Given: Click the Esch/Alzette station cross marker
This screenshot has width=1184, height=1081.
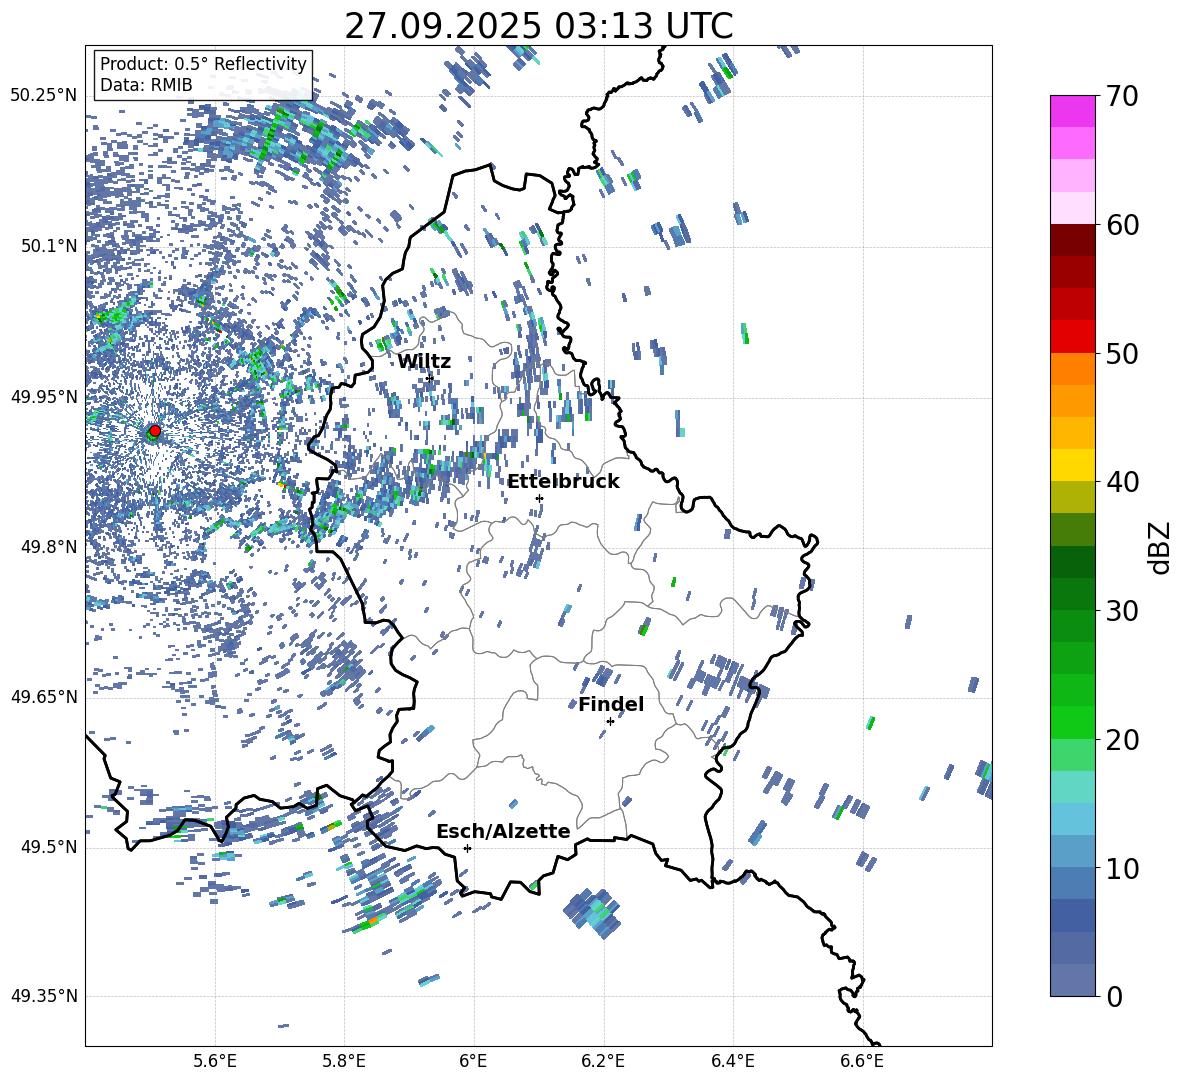Looking at the screenshot, I should click(467, 848).
